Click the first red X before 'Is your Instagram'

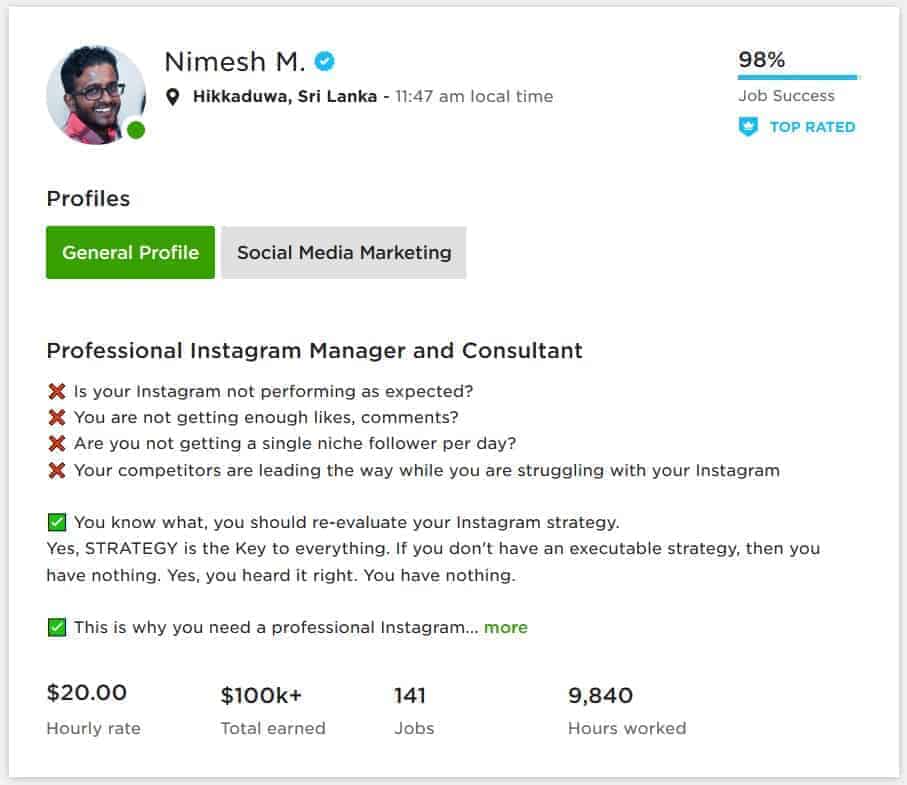56,391
